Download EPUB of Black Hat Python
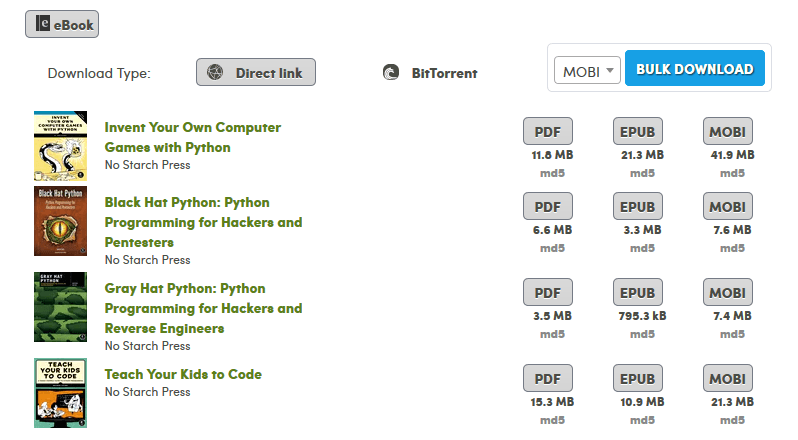The image size is (798, 440). 638,206
